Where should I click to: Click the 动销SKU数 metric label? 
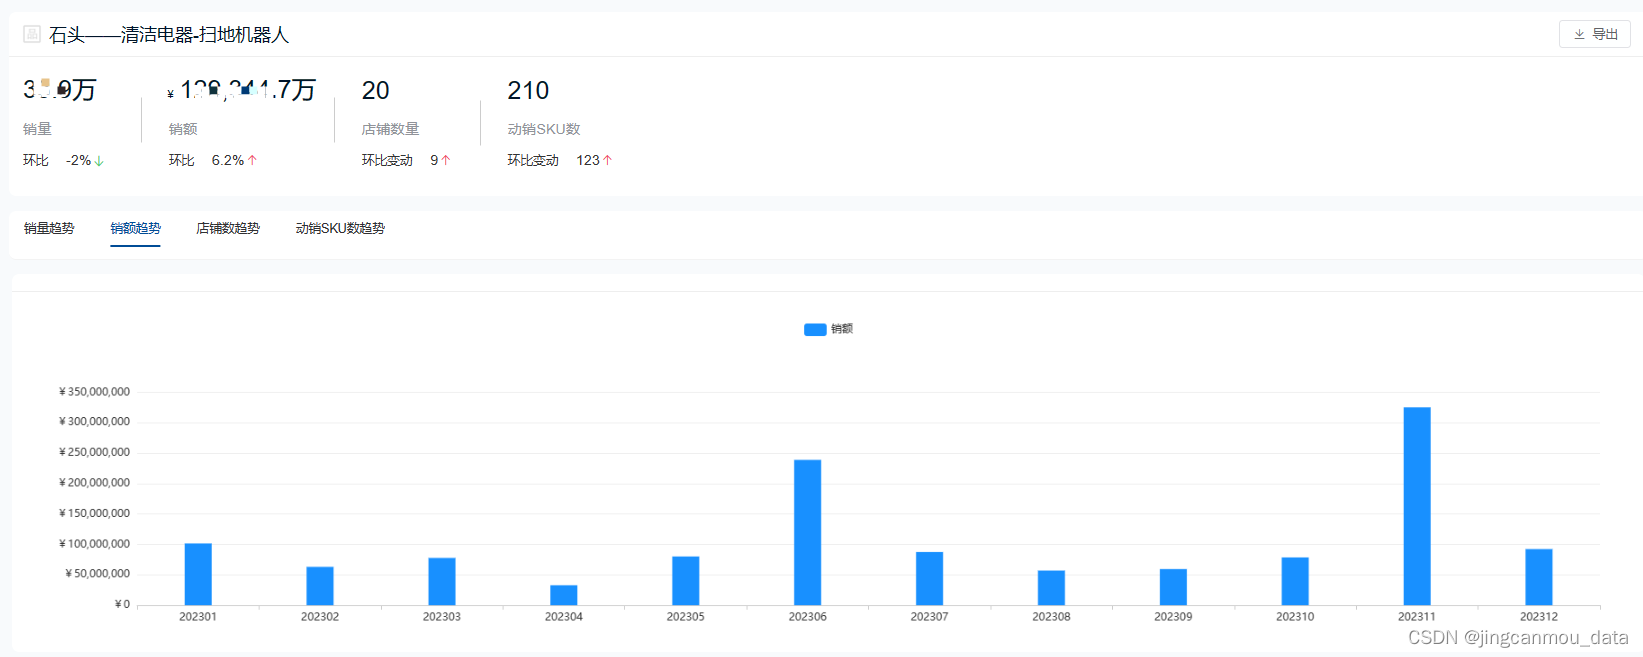(544, 129)
